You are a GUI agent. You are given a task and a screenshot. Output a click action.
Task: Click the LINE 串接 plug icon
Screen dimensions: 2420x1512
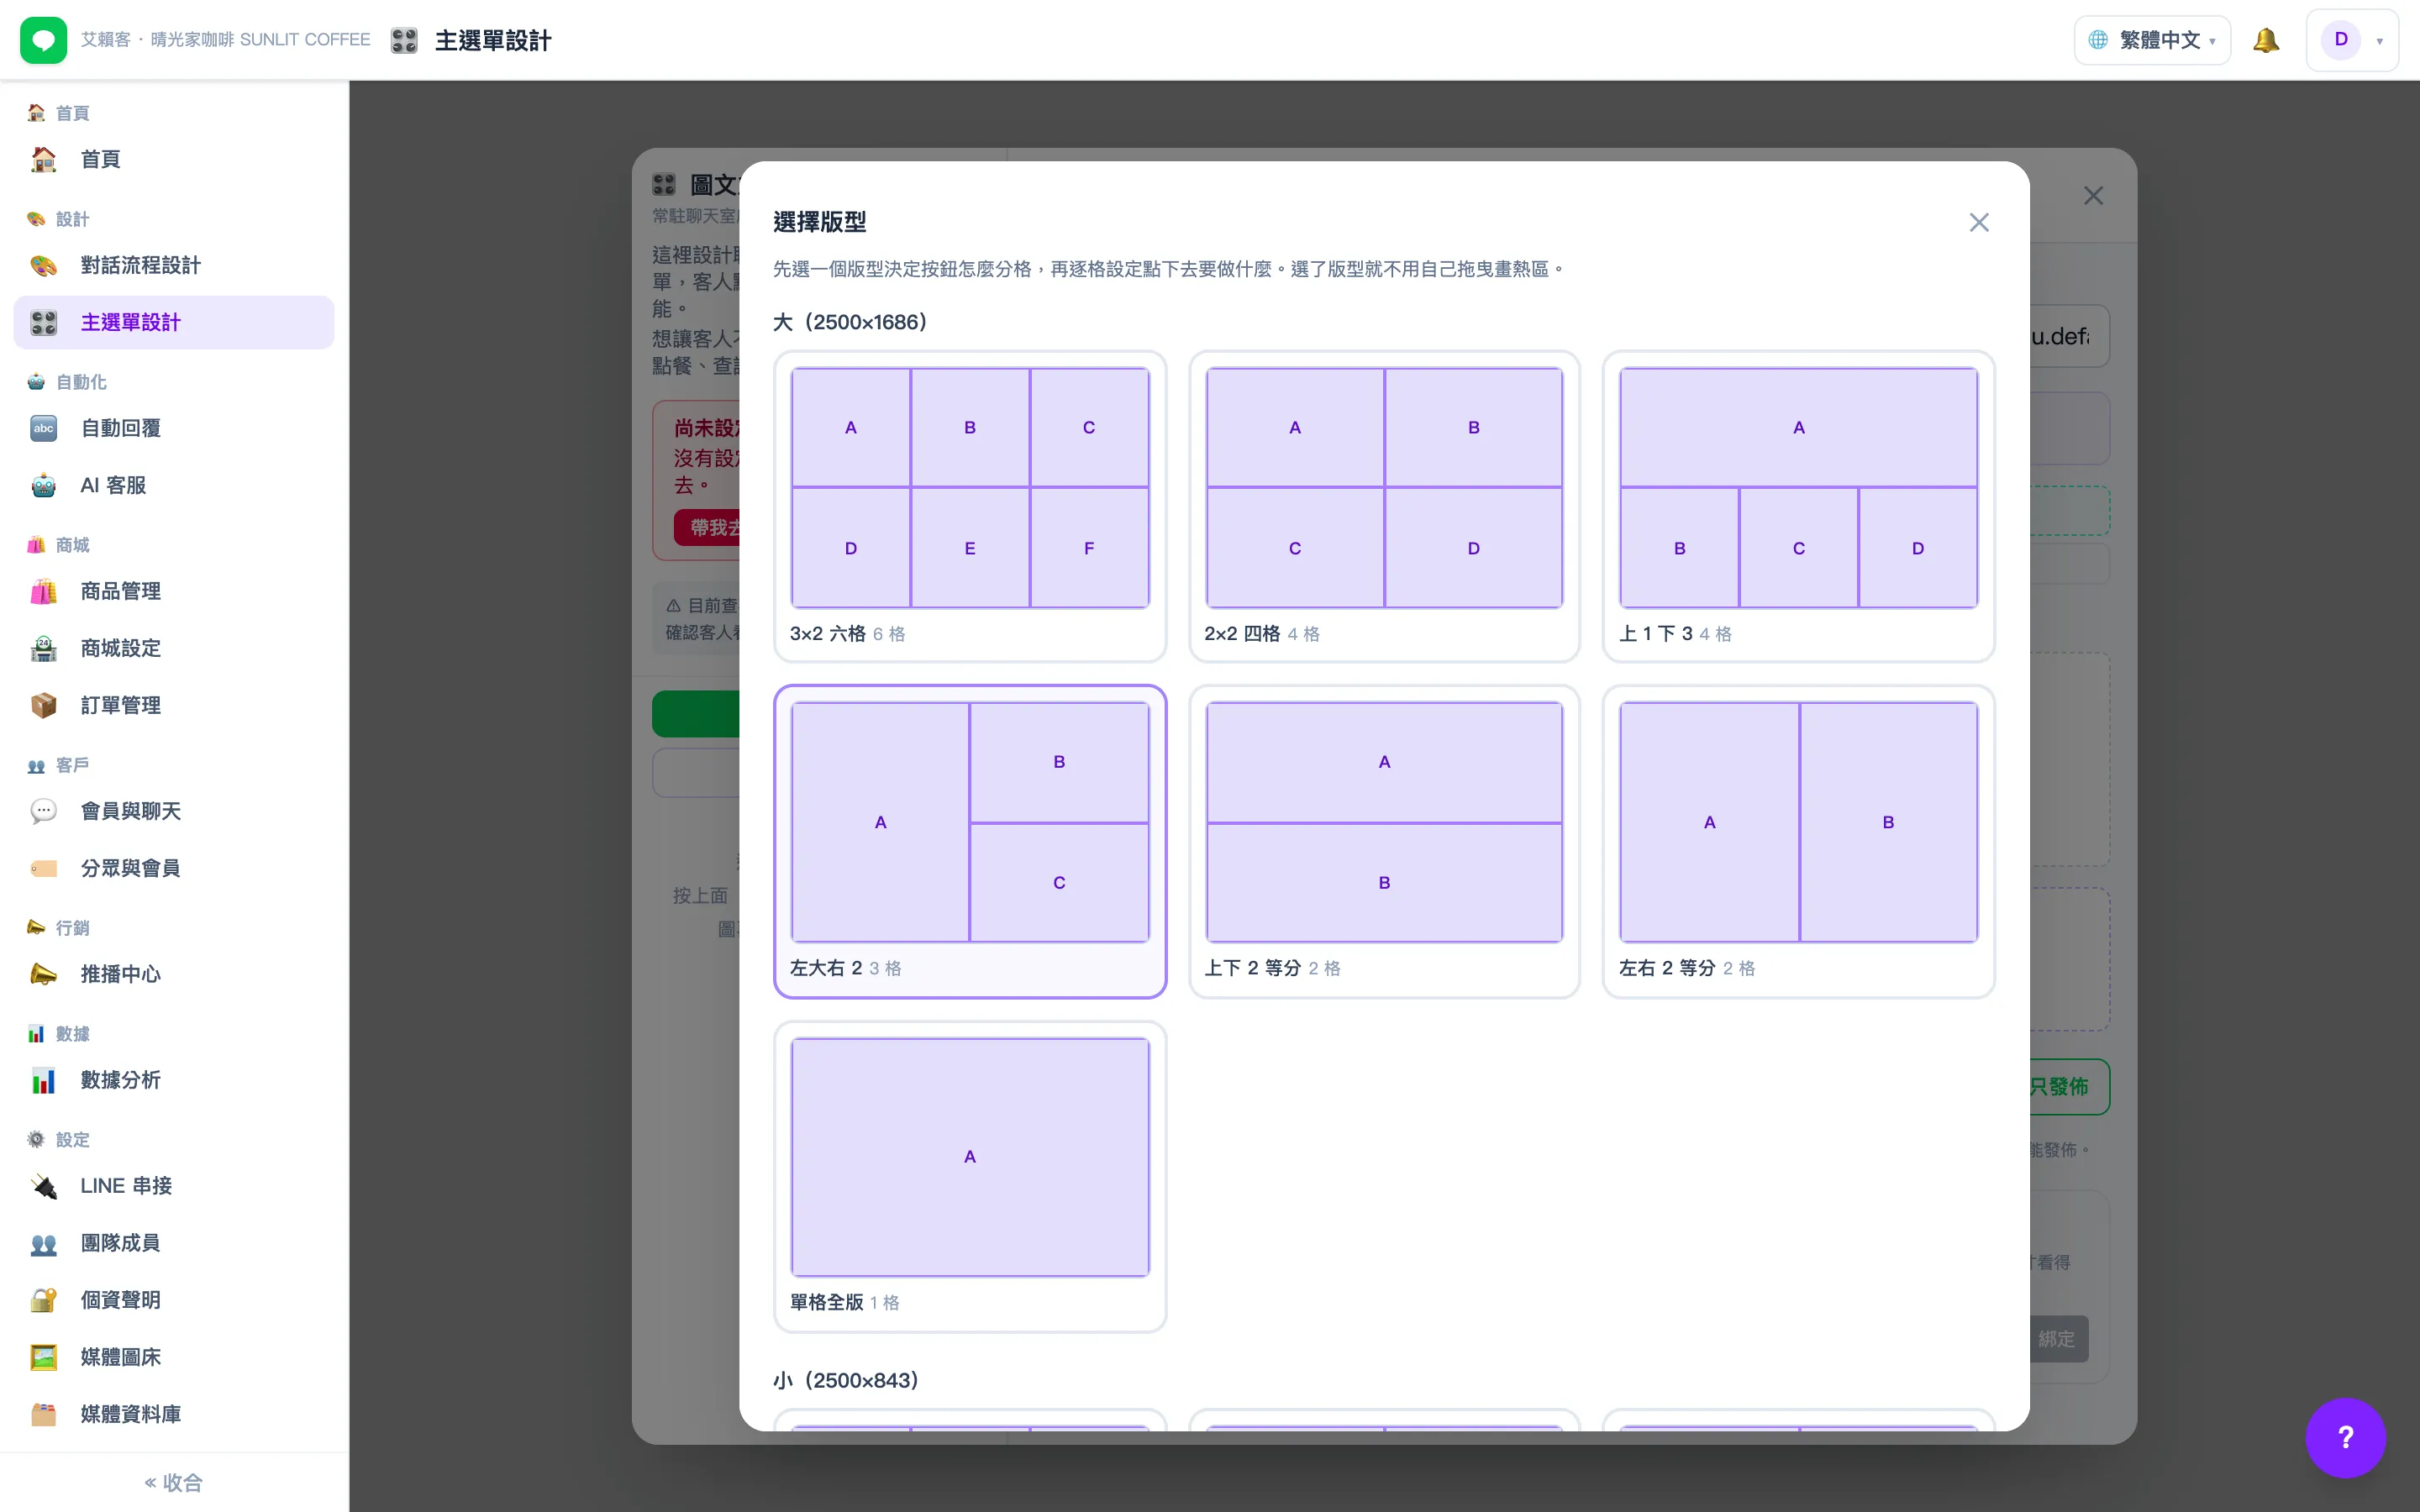coord(44,1187)
